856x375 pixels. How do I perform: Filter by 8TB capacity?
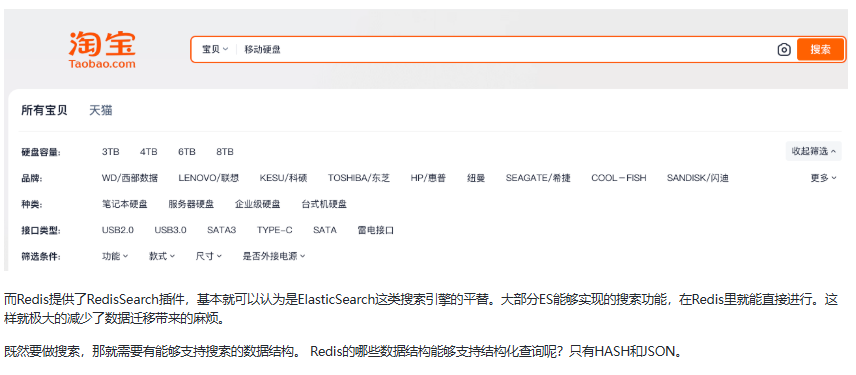coord(224,152)
